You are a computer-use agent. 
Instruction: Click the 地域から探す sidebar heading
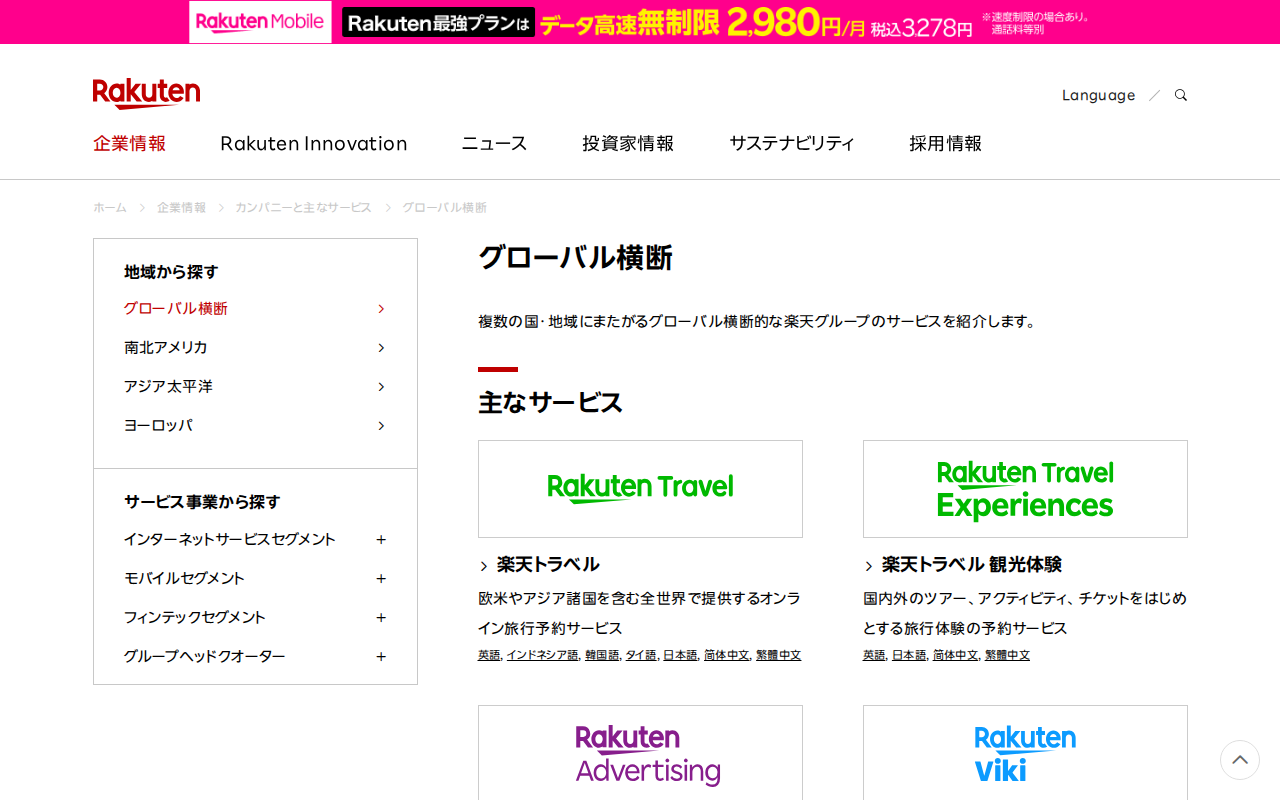[171, 272]
